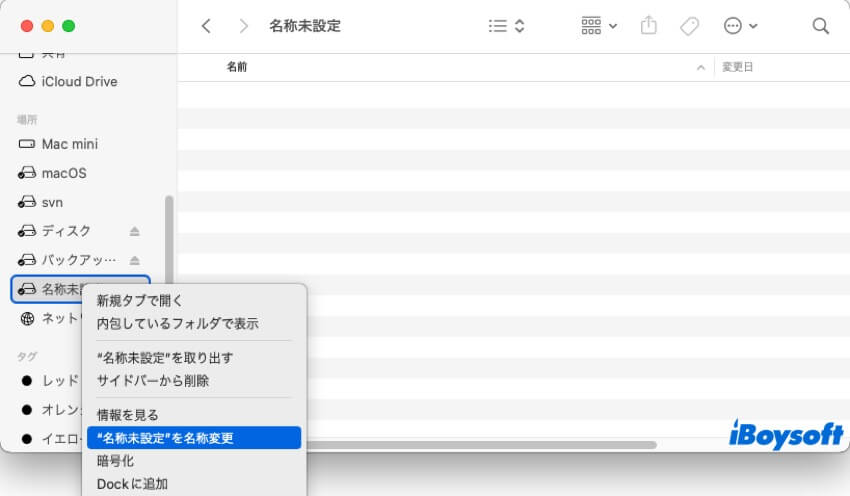
Task: Expand the group-by options dropdown
Action: [599, 26]
